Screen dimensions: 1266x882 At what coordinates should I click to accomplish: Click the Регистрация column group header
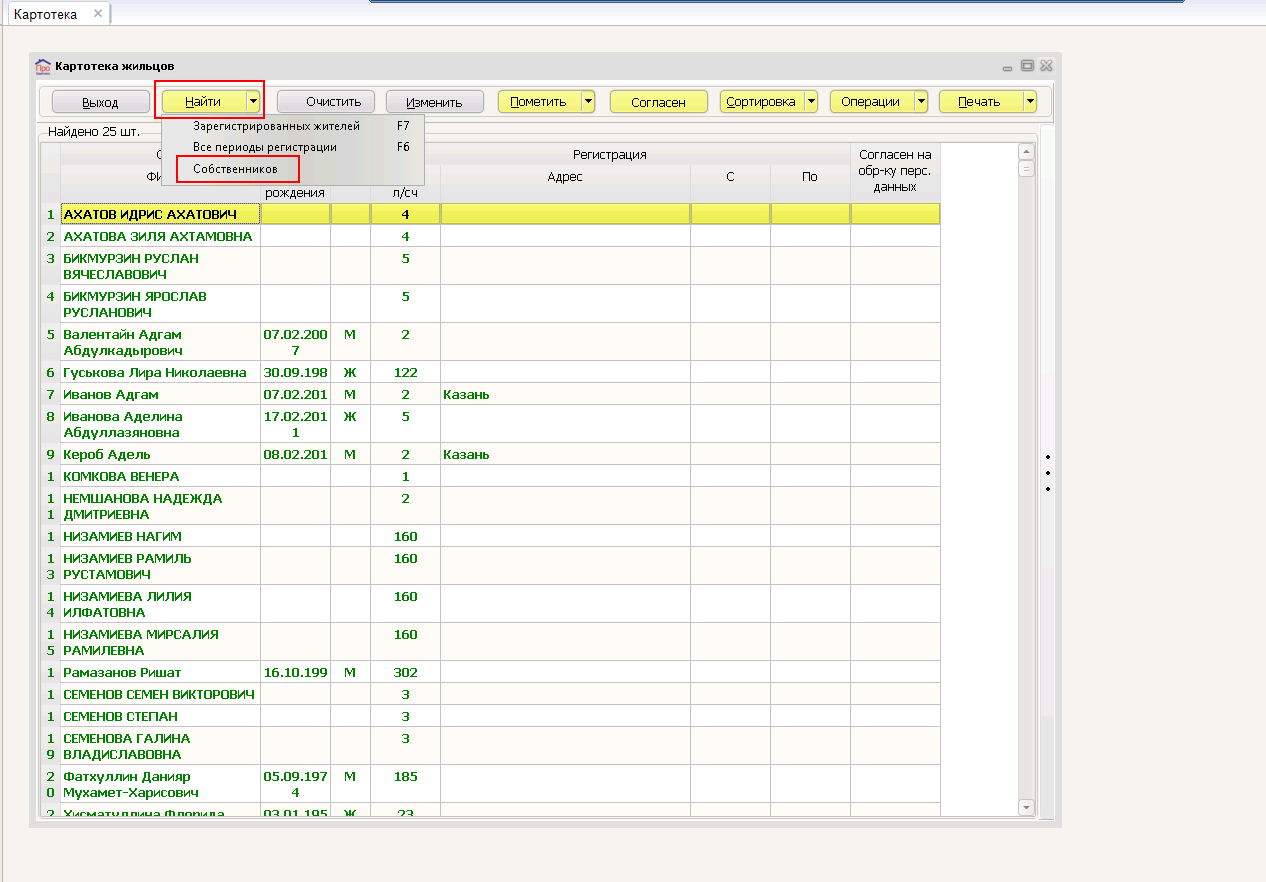coord(610,154)
